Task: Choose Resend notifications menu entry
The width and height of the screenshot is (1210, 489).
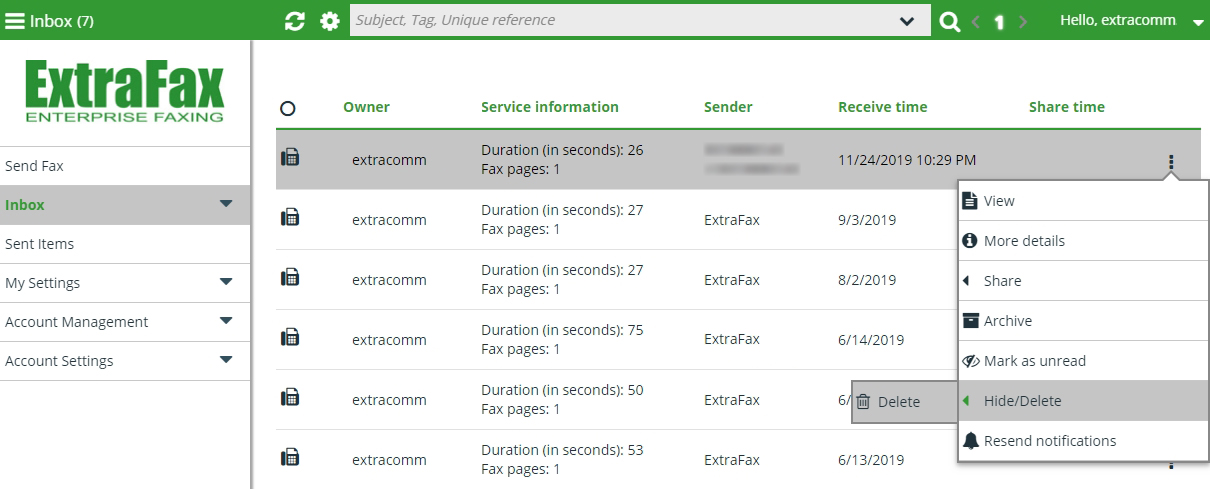Action: coord(1083,441)
